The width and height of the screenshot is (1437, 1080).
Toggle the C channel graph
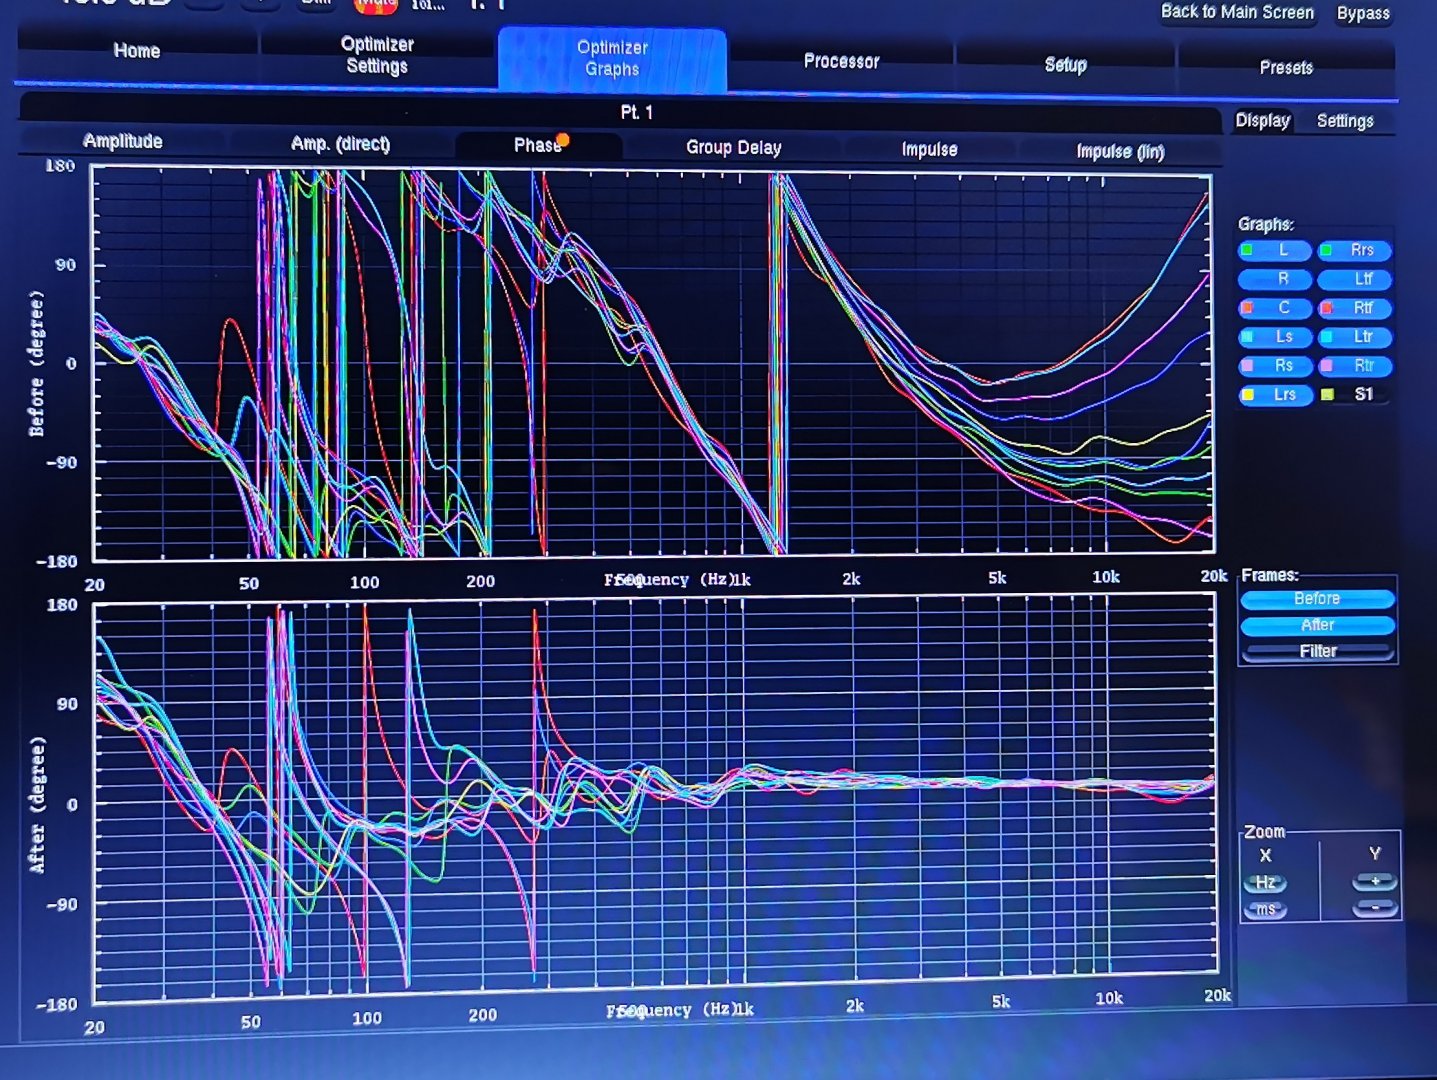[1275, 308]
